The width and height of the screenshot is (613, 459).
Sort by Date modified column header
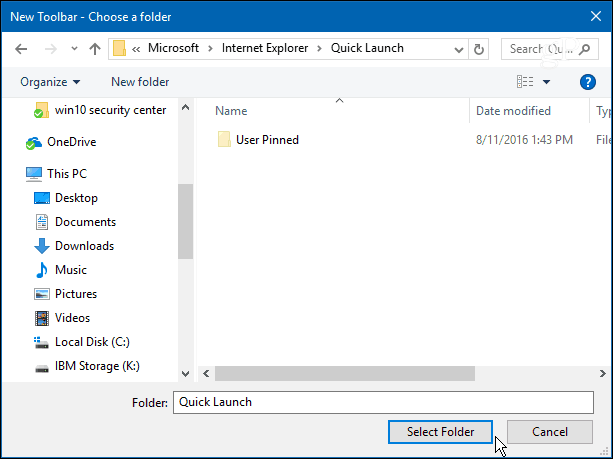pyautogui.click(x=513, y=111)
